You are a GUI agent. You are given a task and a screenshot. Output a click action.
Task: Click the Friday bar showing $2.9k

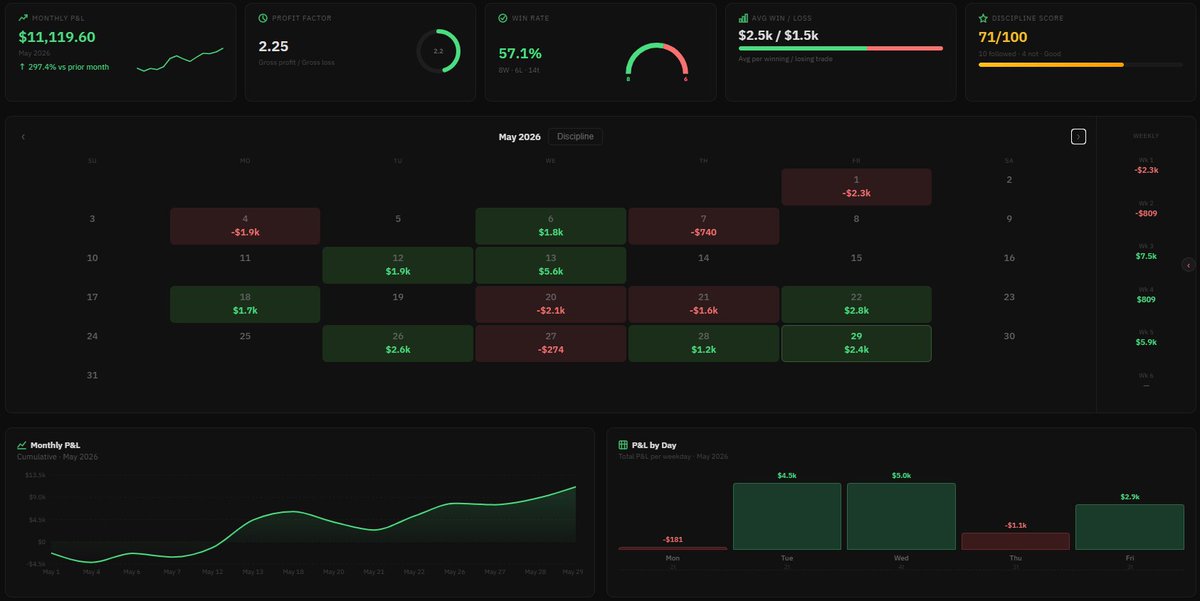(x=1130, y=527)
